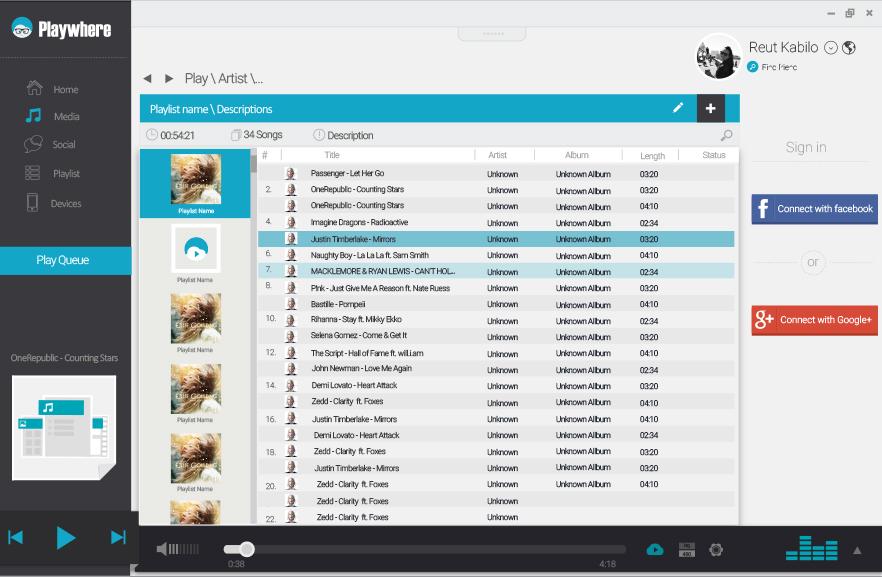Connect with facebook
Image resolution: width=882 pixels, height=577 pixels.
(x=814, y=209)
